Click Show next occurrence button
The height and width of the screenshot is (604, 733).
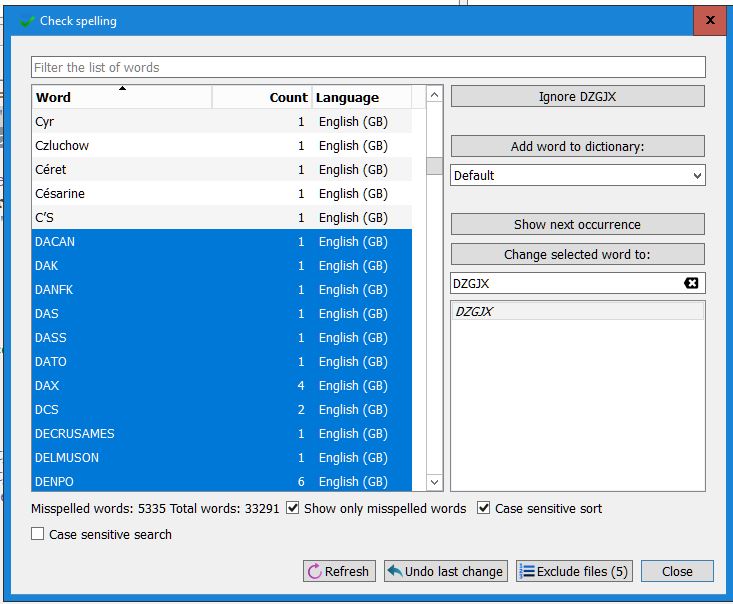coord(578,224)
